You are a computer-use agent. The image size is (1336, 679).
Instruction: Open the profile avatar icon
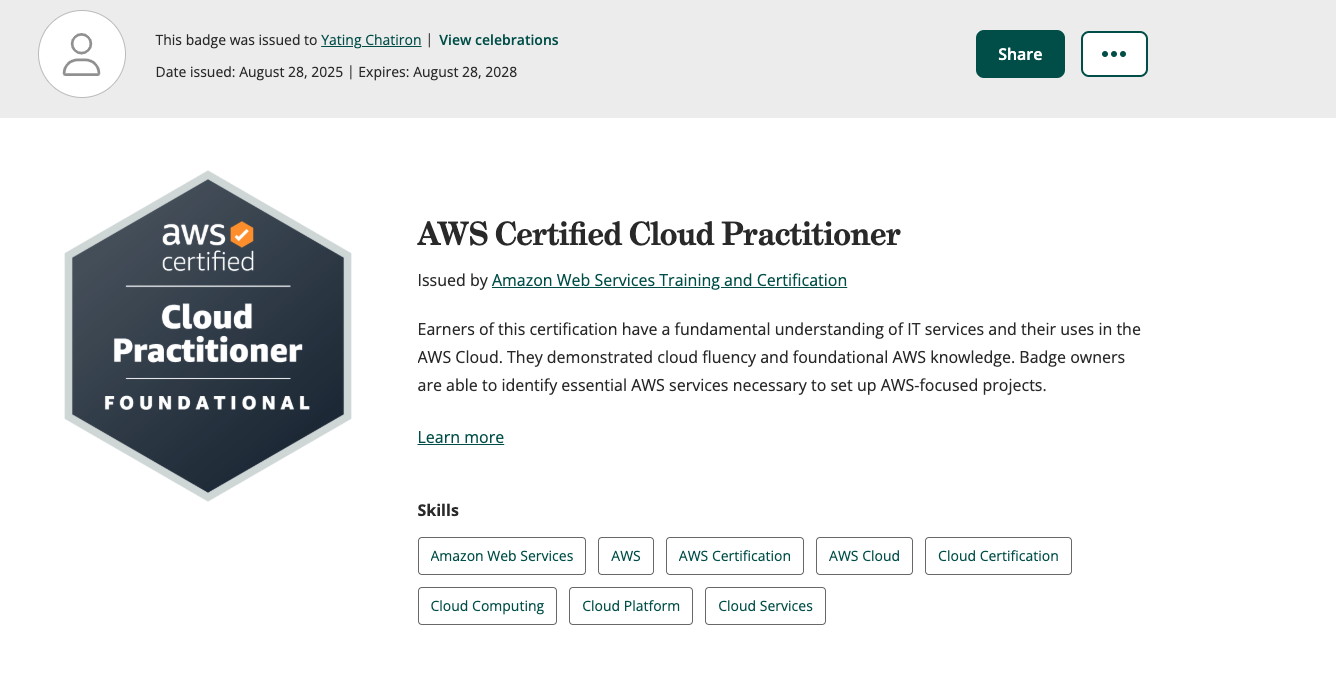(x=82, y=54)
